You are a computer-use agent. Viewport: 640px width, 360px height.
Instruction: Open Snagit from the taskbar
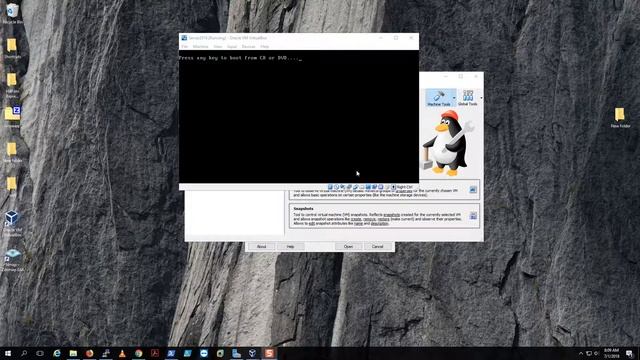pyautogui.click(x=269, y=353)
